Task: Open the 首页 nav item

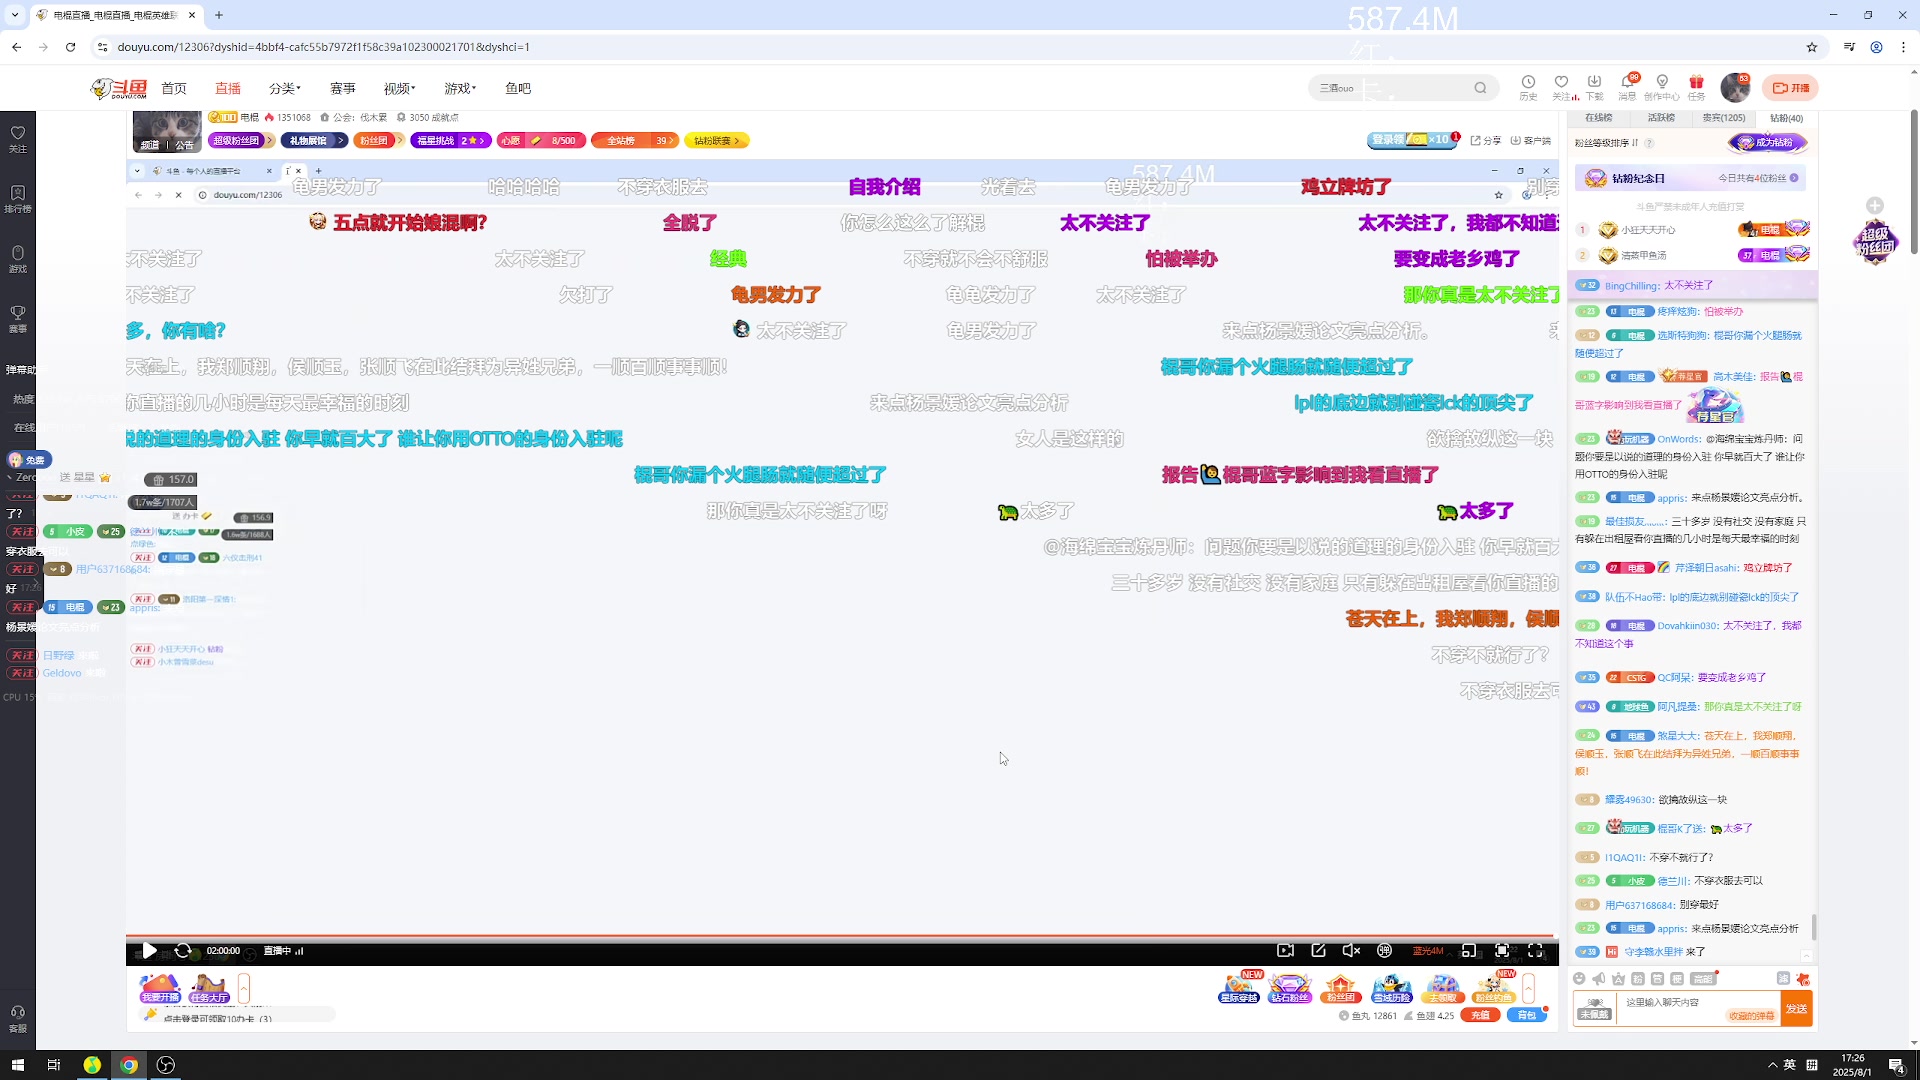Action: coord(174,88)
